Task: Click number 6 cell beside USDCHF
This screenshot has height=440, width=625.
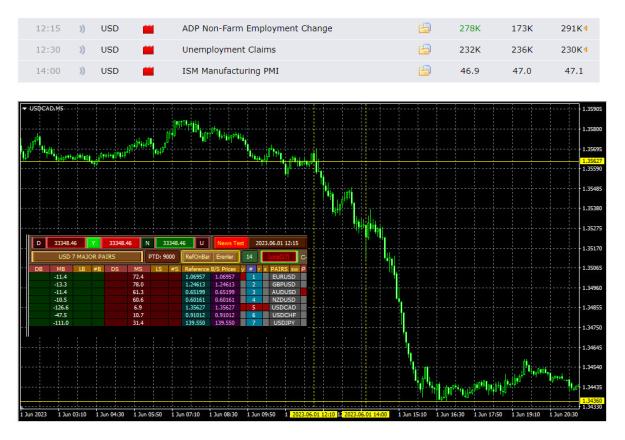Action: 254,315
